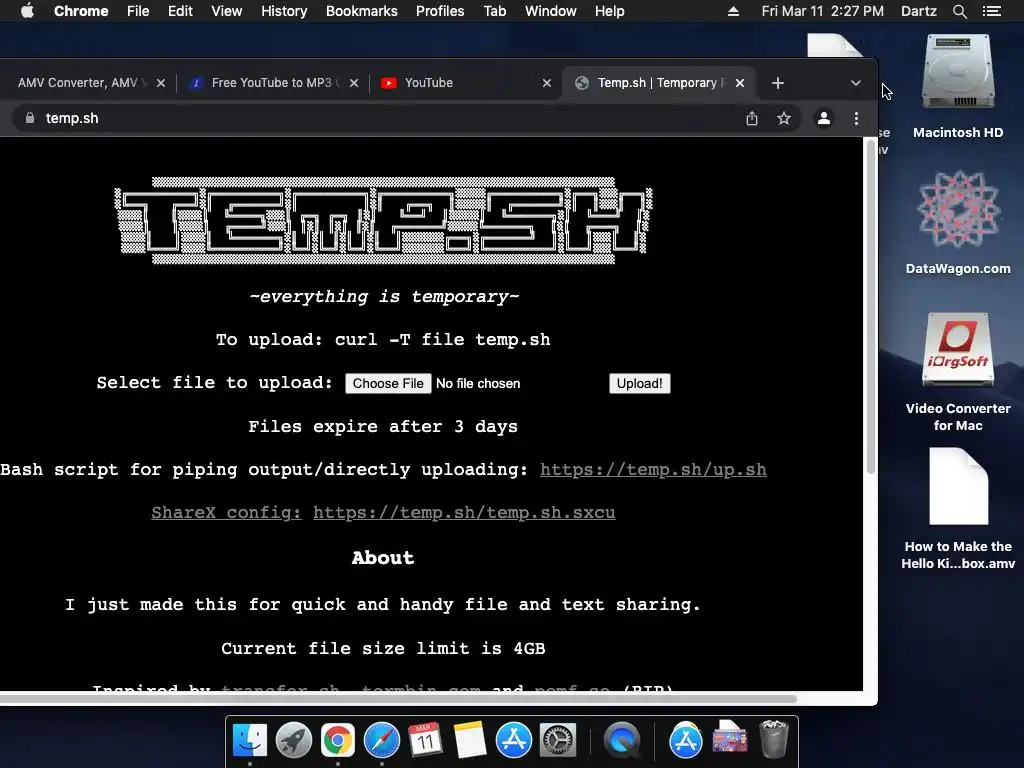Open Launchpad from the Dock
Screen dimensions: 1024x768
[294, 740]
